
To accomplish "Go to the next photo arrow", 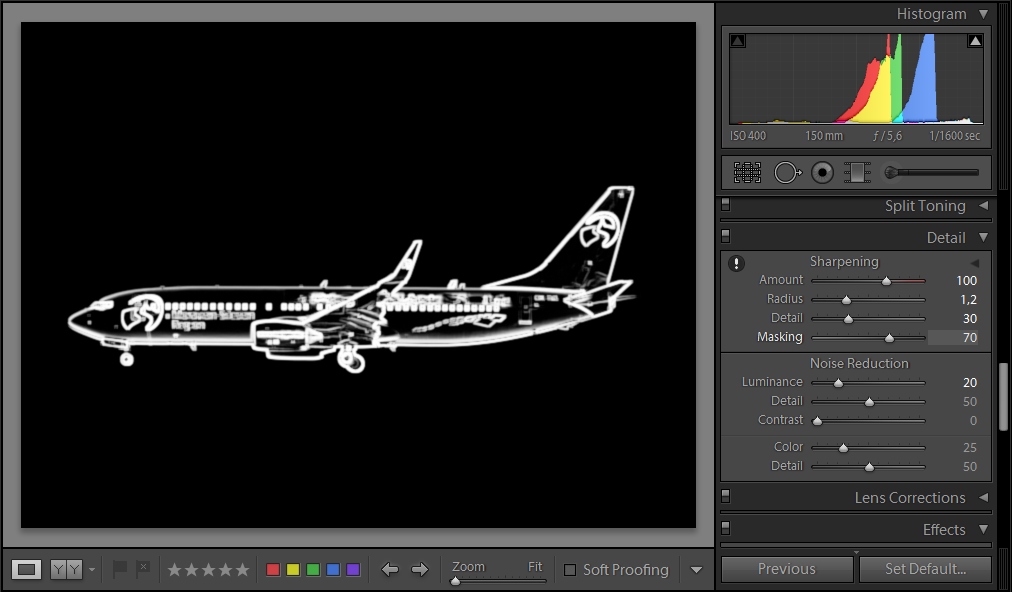I will click(x=420, y=569).
